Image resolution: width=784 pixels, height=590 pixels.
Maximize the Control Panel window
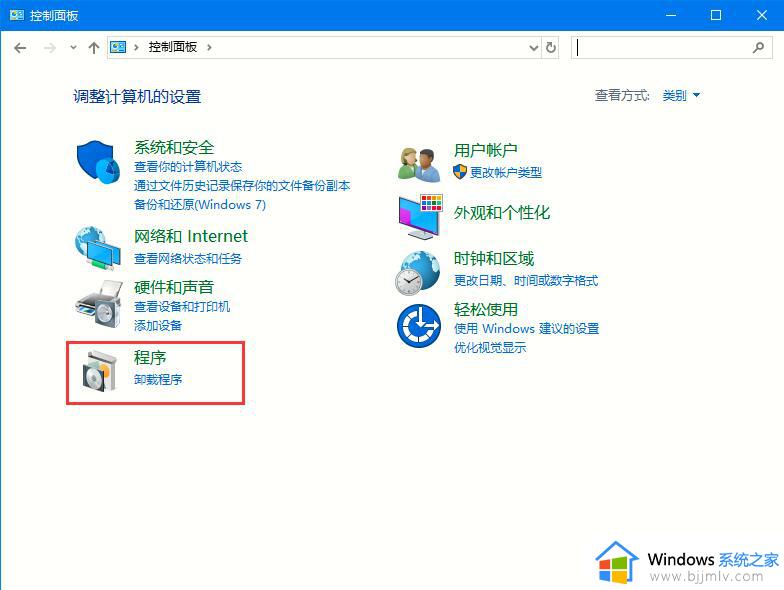[716, 15]
